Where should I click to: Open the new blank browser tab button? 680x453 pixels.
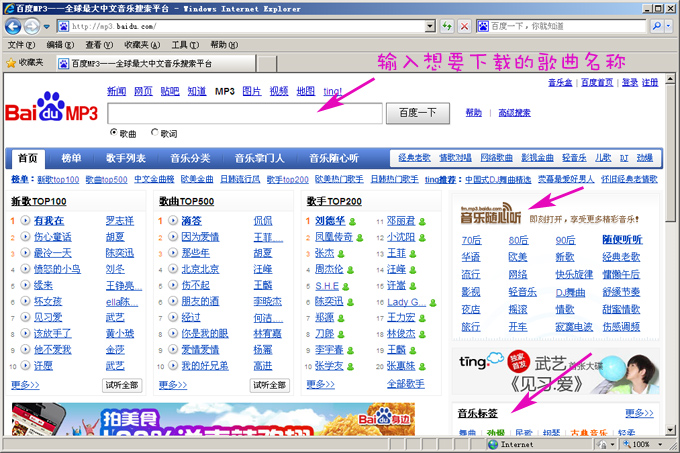coord(267,63)
